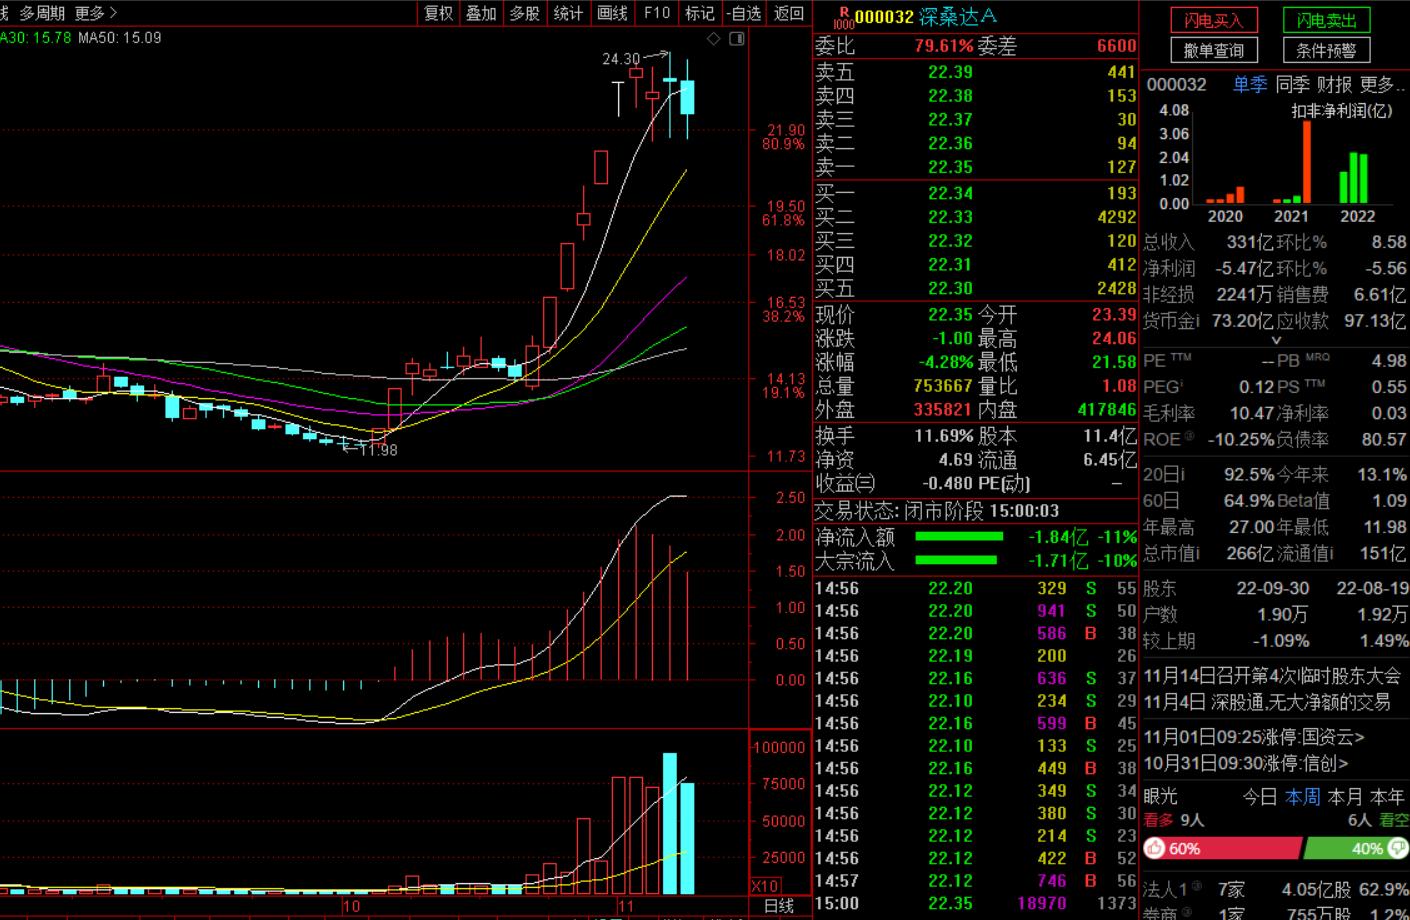
Task: Open 更多.. in the financial panel
Action: coord(1382,85)
